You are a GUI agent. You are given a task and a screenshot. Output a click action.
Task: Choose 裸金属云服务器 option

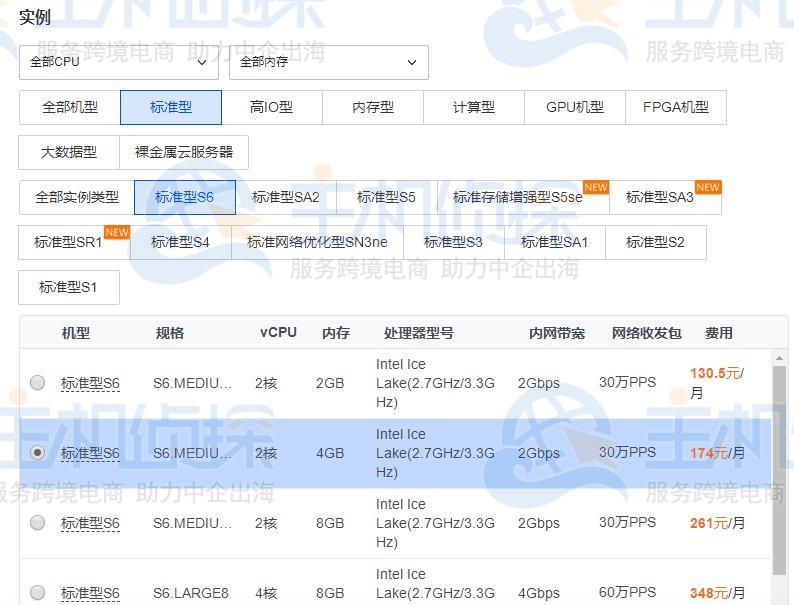[183, 152]
